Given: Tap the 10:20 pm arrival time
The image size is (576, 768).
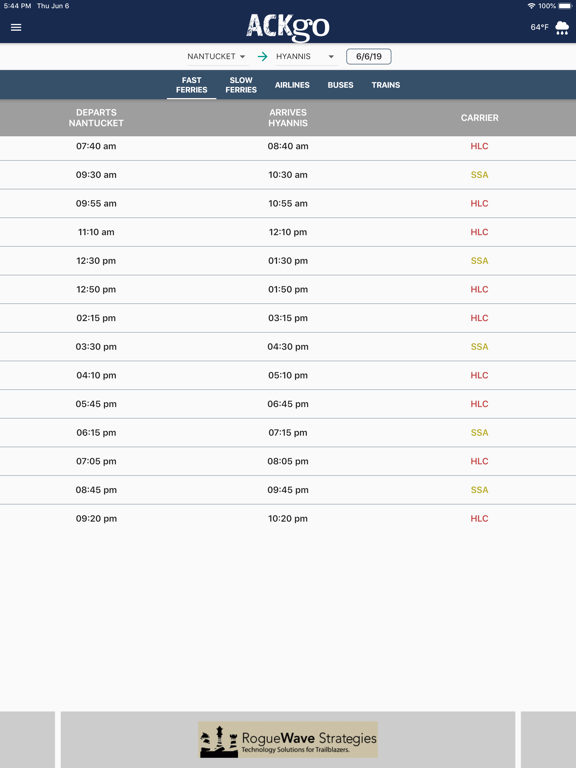Looking at the screenshot, I should click(x=288, y=519).
